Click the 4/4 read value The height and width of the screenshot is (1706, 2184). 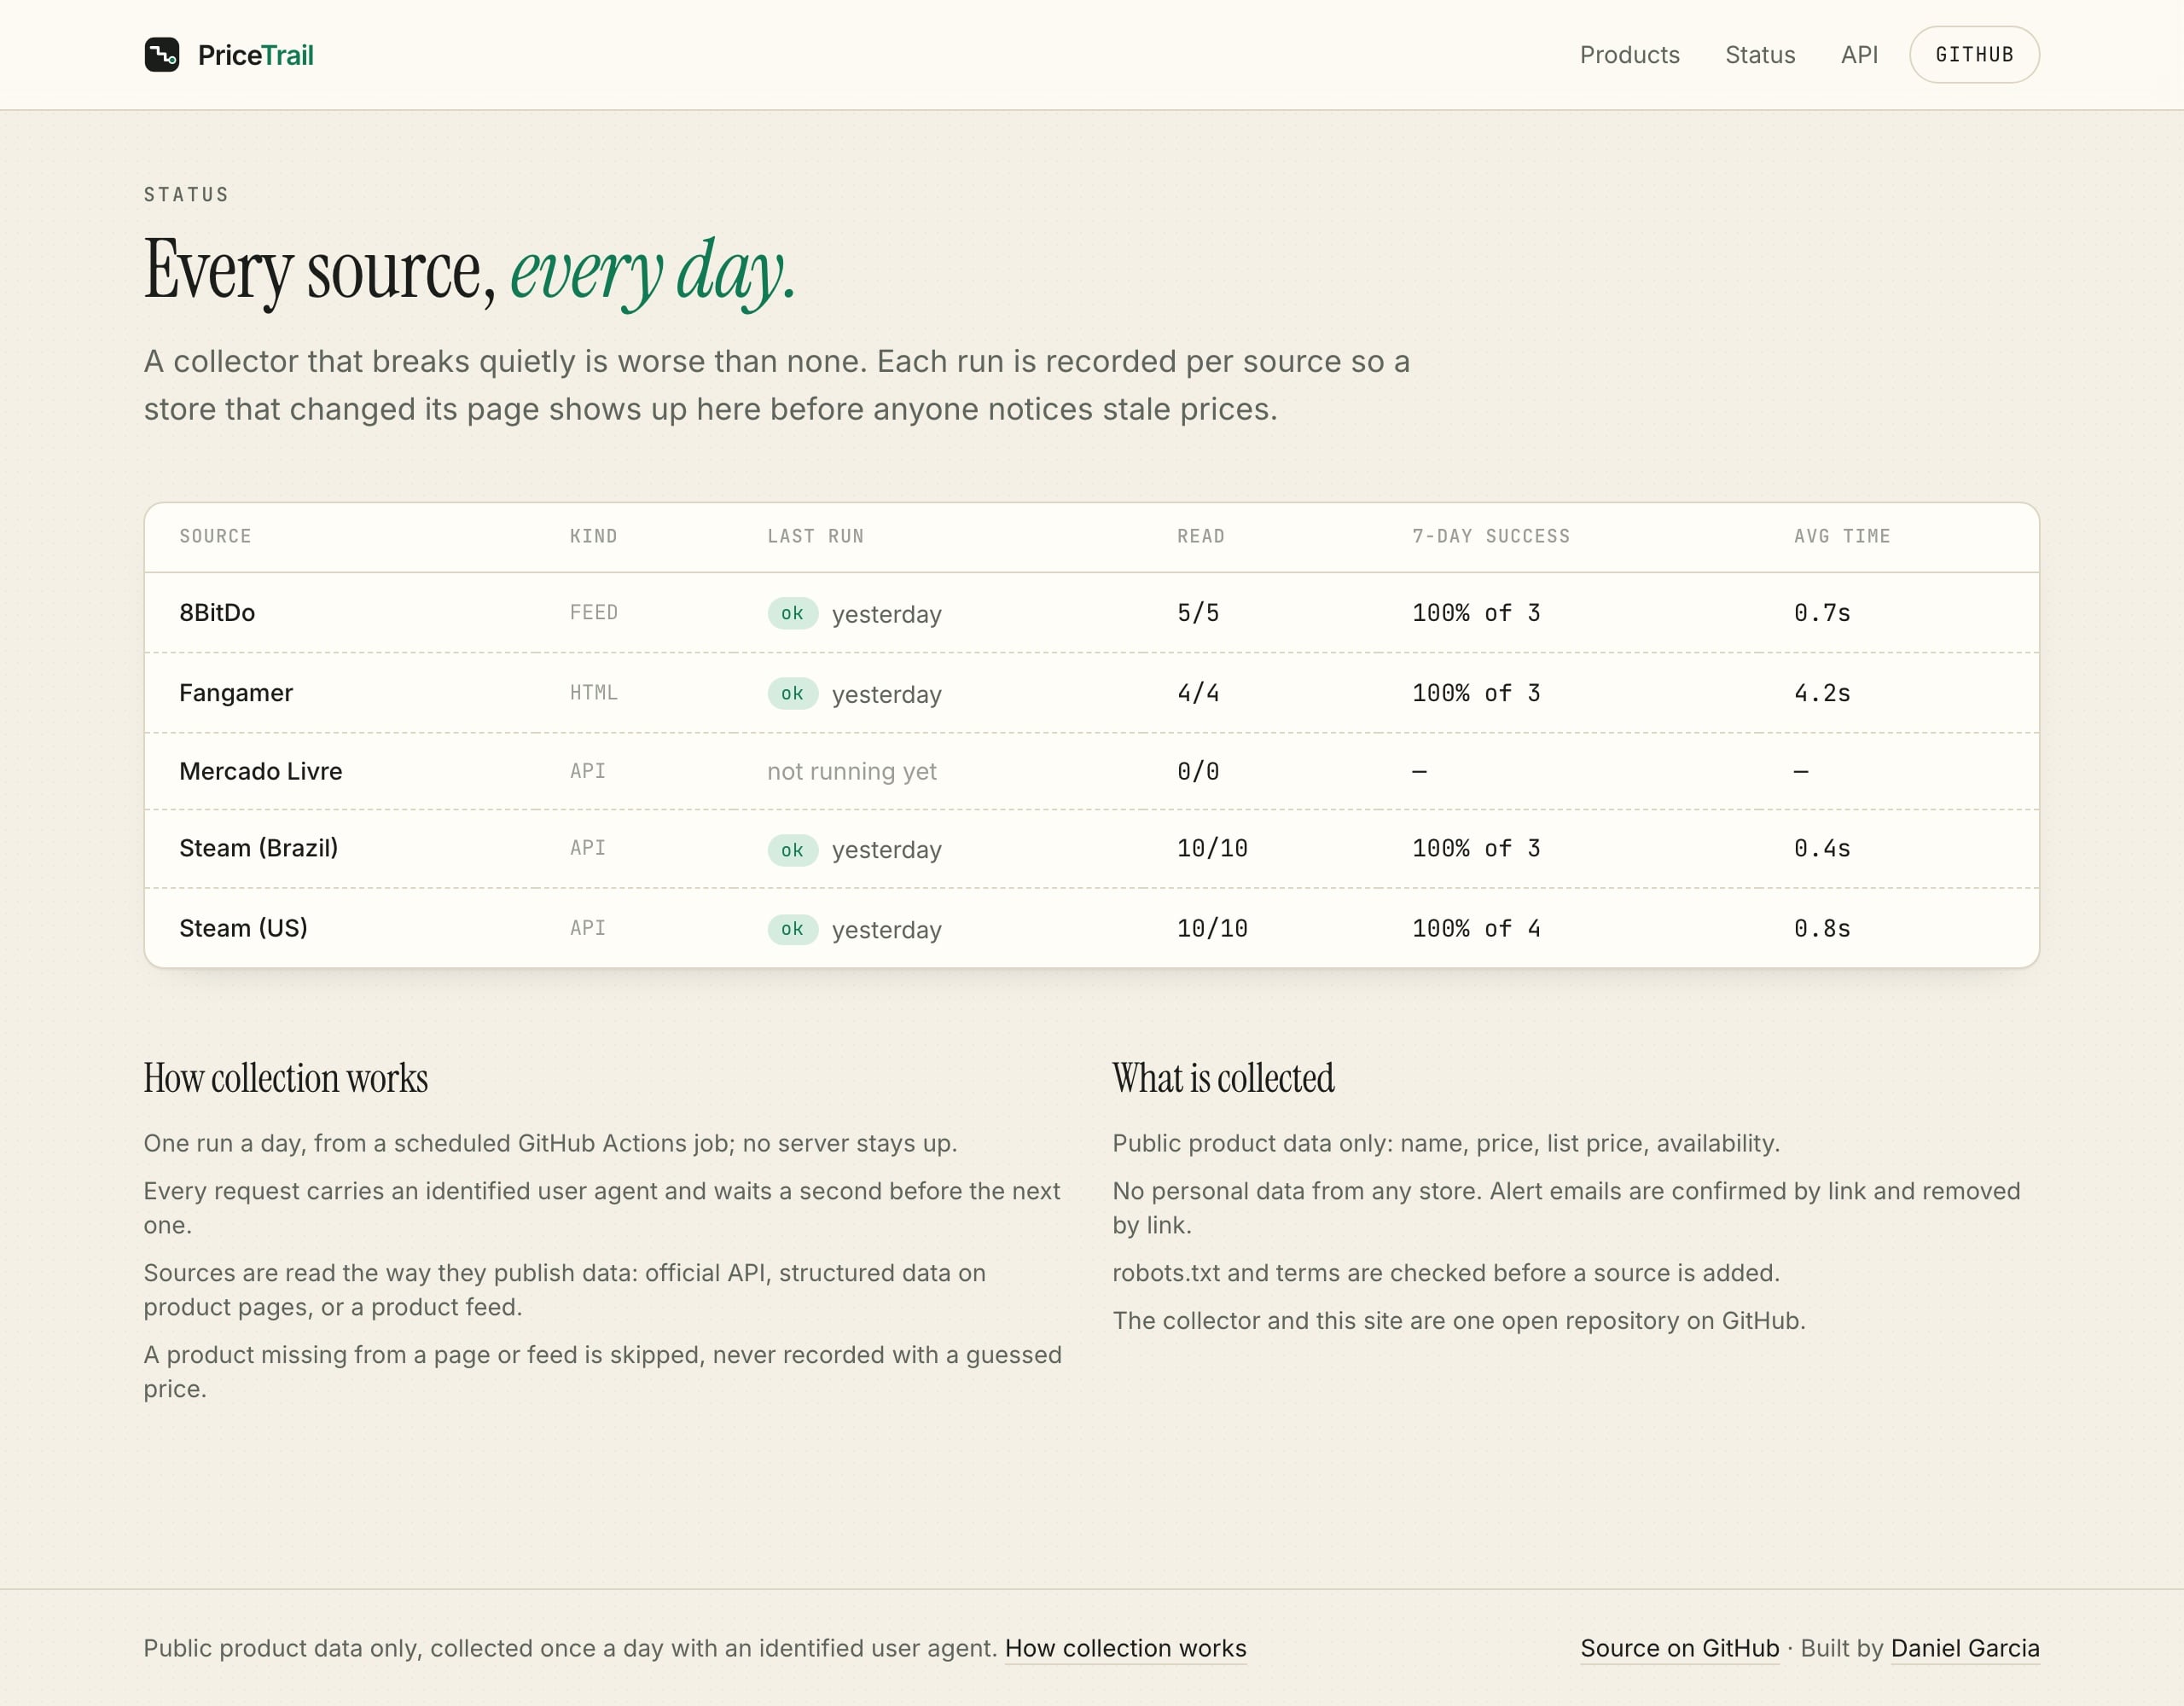coord(1198,693)
